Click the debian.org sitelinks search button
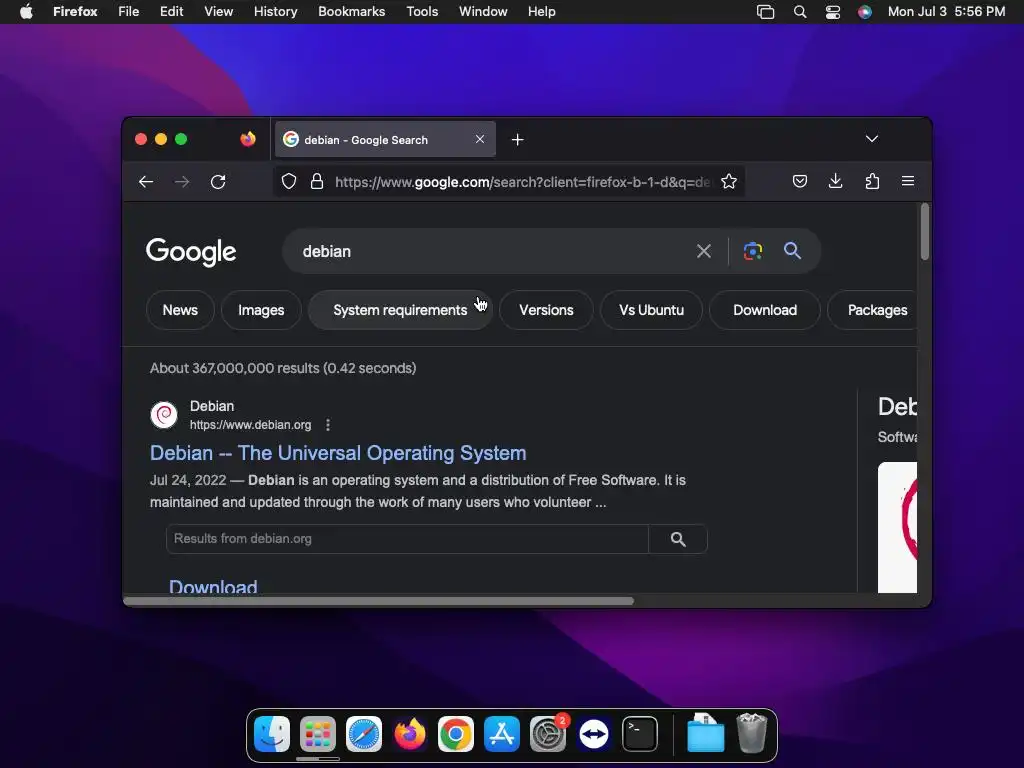1024x768 pixels. [x=678, y=539]
